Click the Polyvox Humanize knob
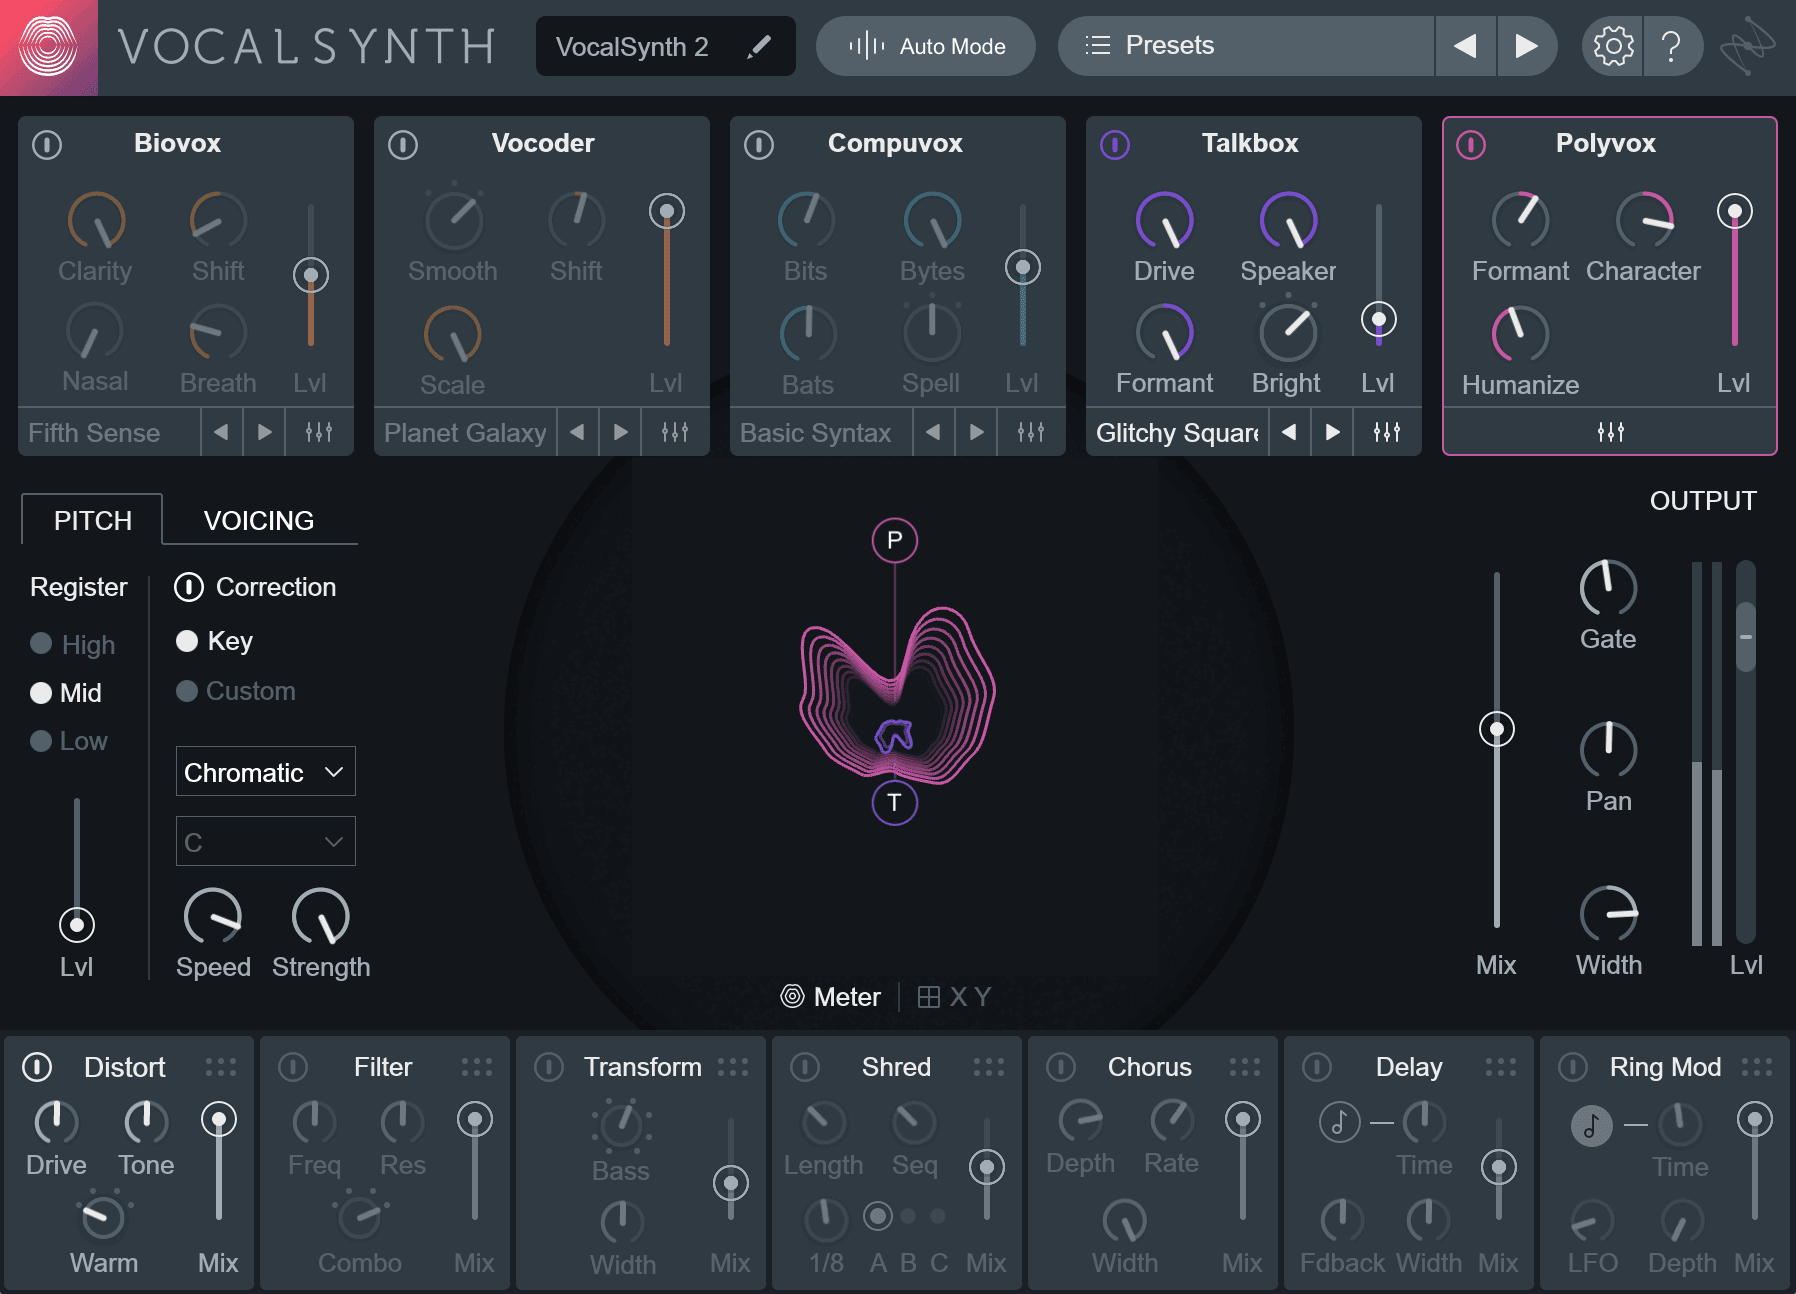The height and width of the screenshot is (1294, 1796). click(1520, 333)
